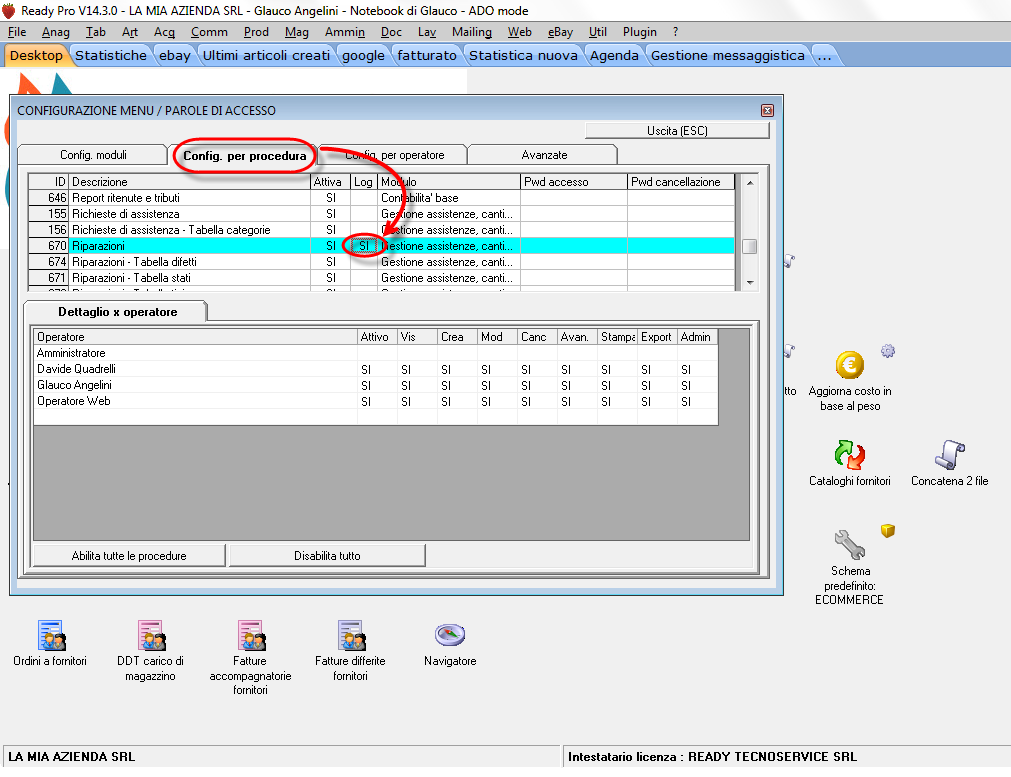Toggle Attiva SI for Riparazioni row
Screen dimensions: 1011x777
tap(331, 246)
